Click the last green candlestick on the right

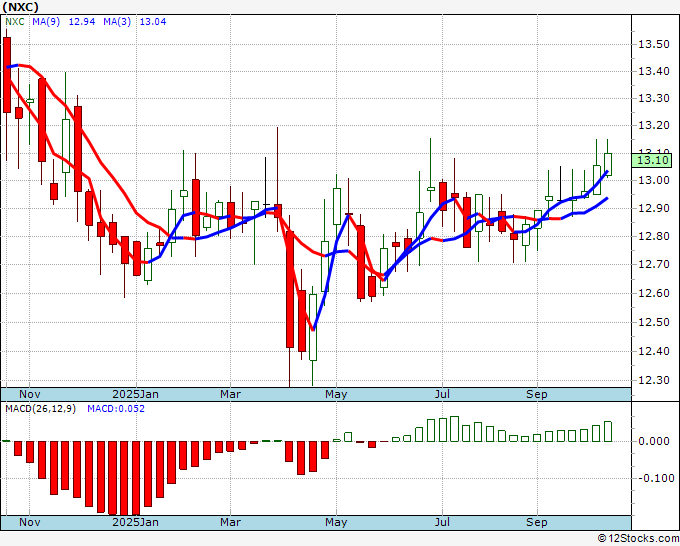[608, 163]
